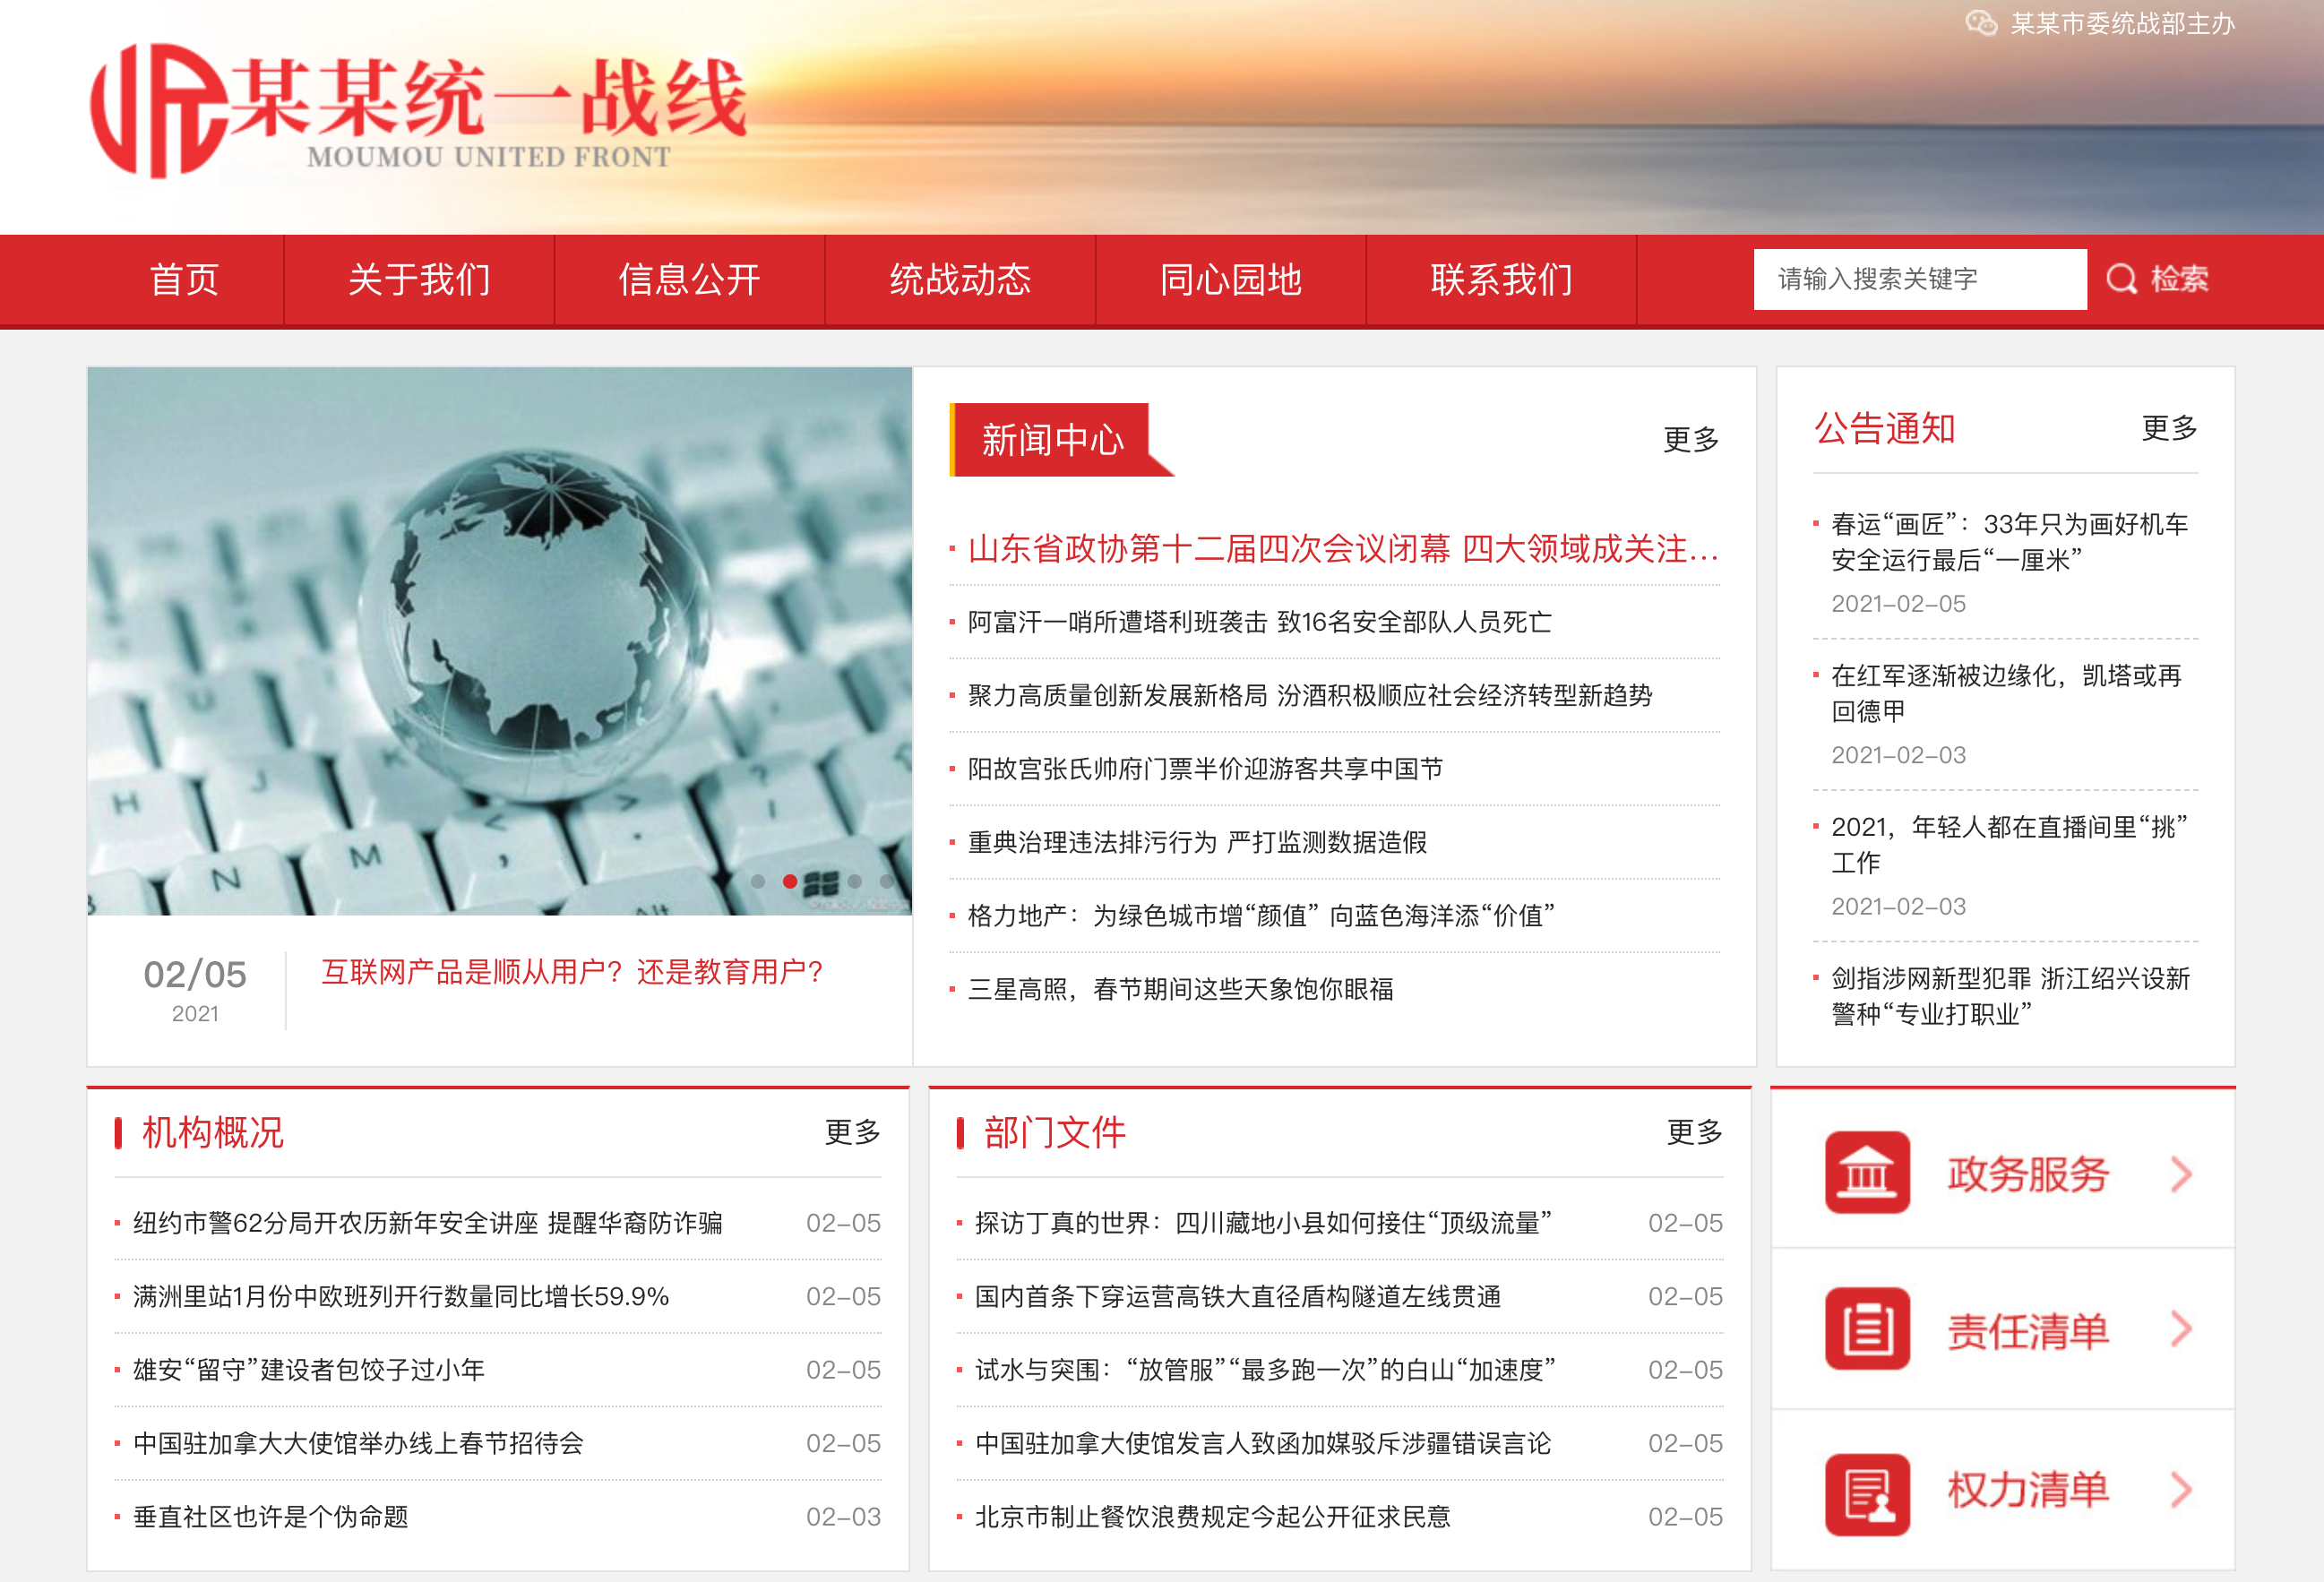Open notice 在红军逐渐被边缘化
This screenshot has width=2324, height=1582.
[2006, 693]
